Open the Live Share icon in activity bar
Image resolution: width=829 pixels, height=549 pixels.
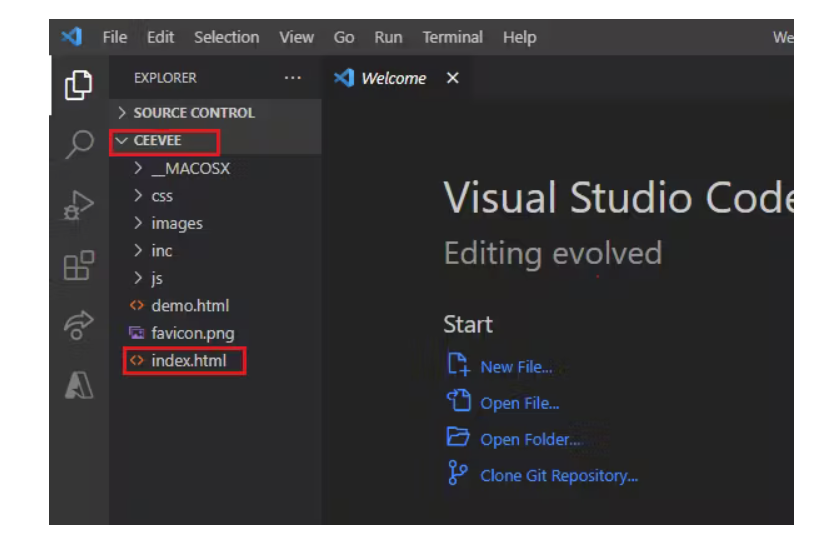pos(78,326)
